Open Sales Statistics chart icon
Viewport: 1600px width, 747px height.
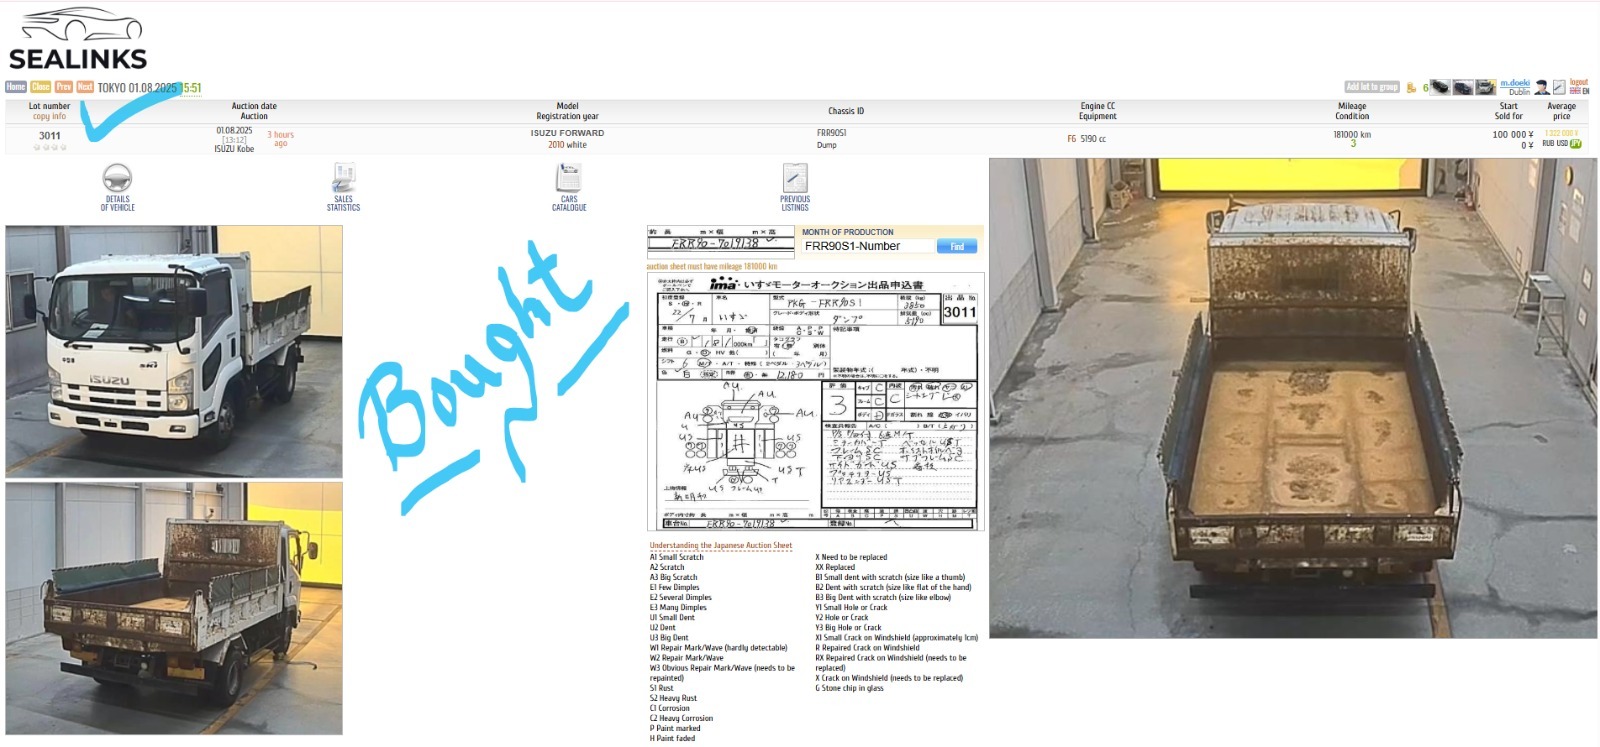(343, 178)
